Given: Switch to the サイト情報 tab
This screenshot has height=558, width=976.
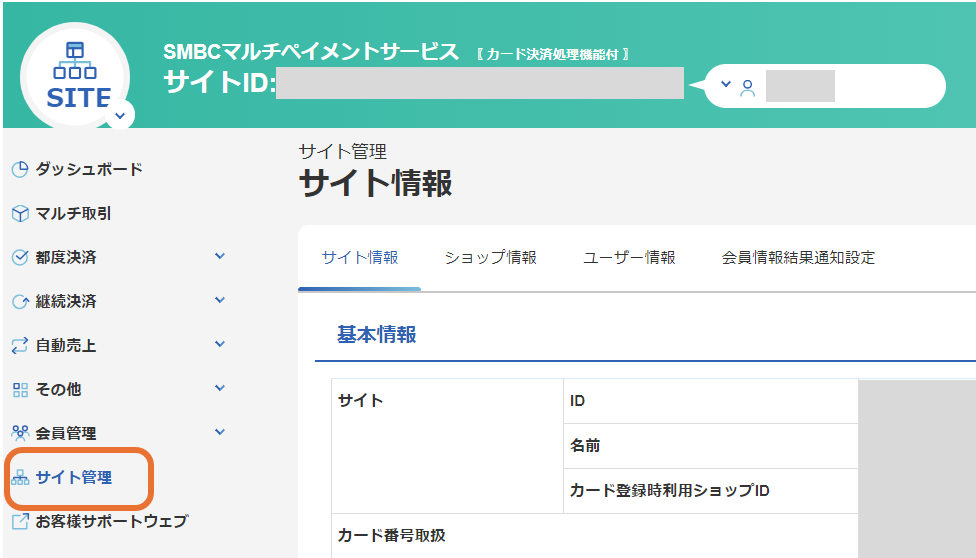Looking at the screenshot, I should 360,258.
